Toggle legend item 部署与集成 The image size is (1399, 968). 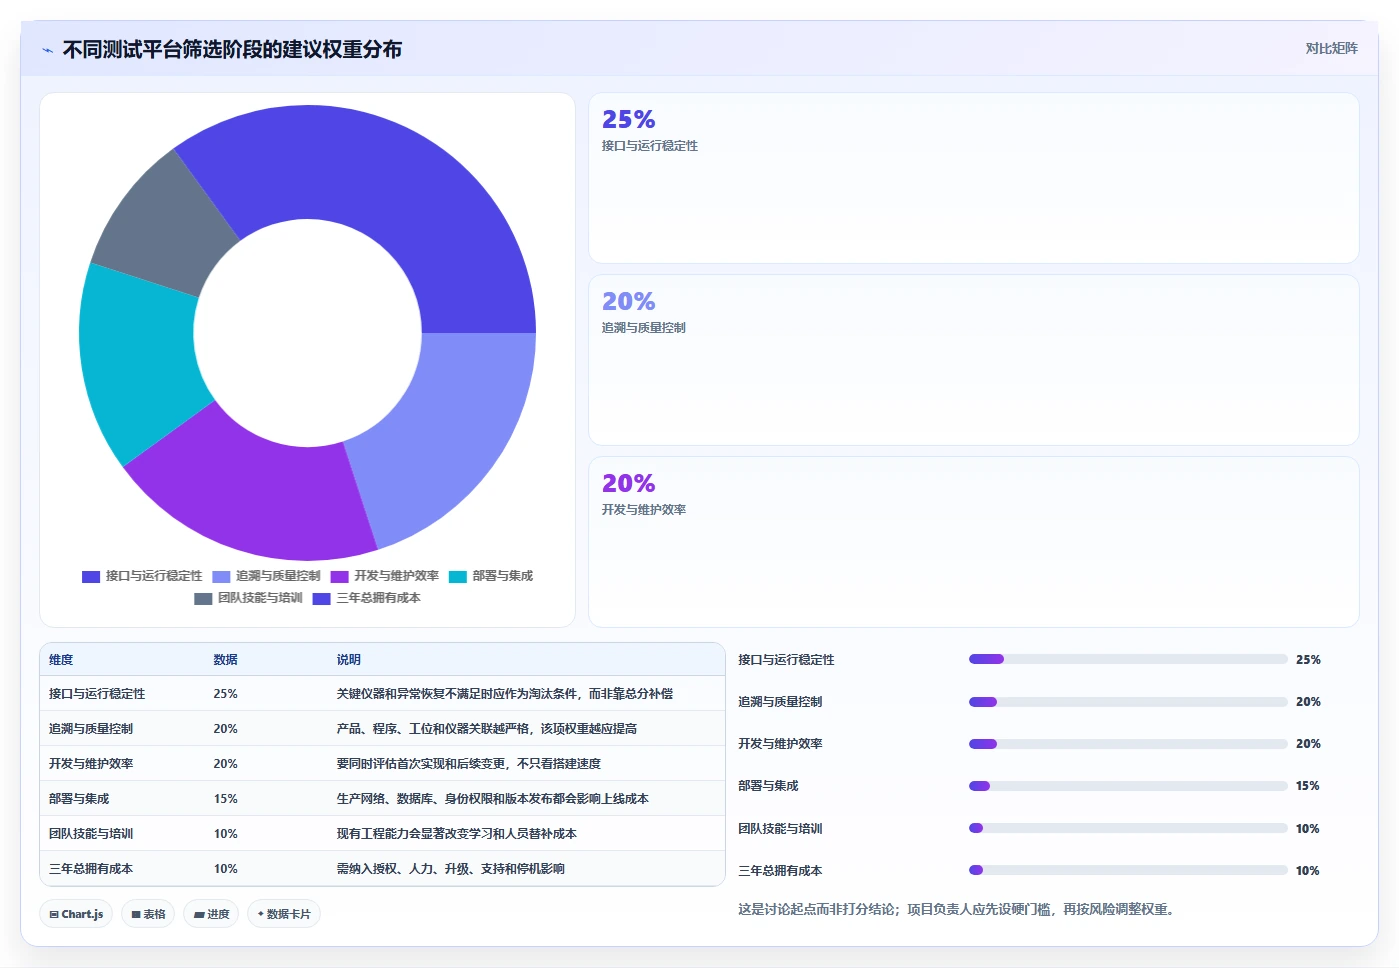coord(491,576)
